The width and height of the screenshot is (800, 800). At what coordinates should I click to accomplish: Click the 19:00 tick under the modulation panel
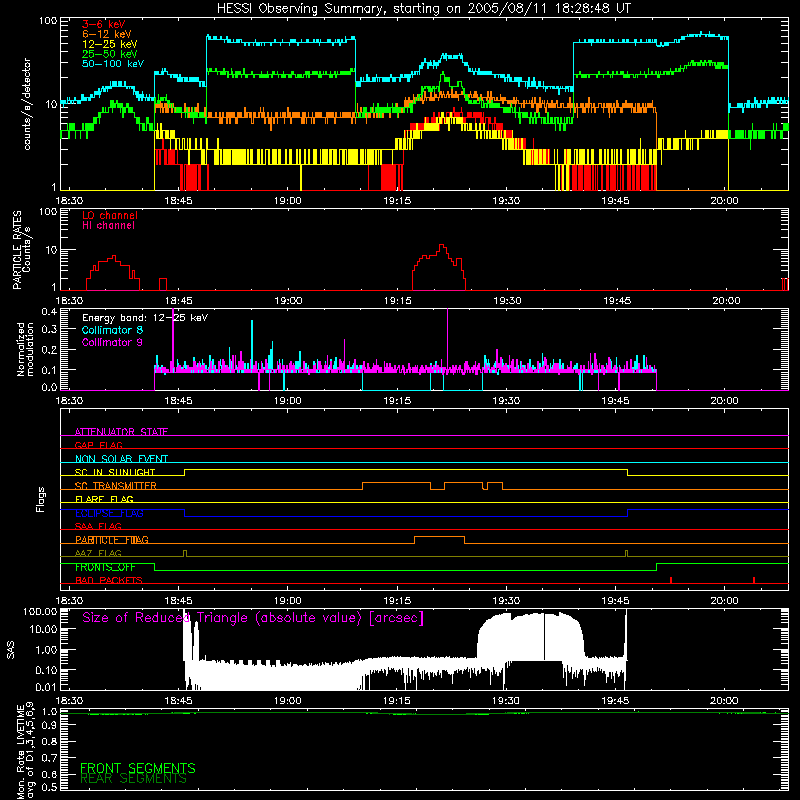pos(288,401)
